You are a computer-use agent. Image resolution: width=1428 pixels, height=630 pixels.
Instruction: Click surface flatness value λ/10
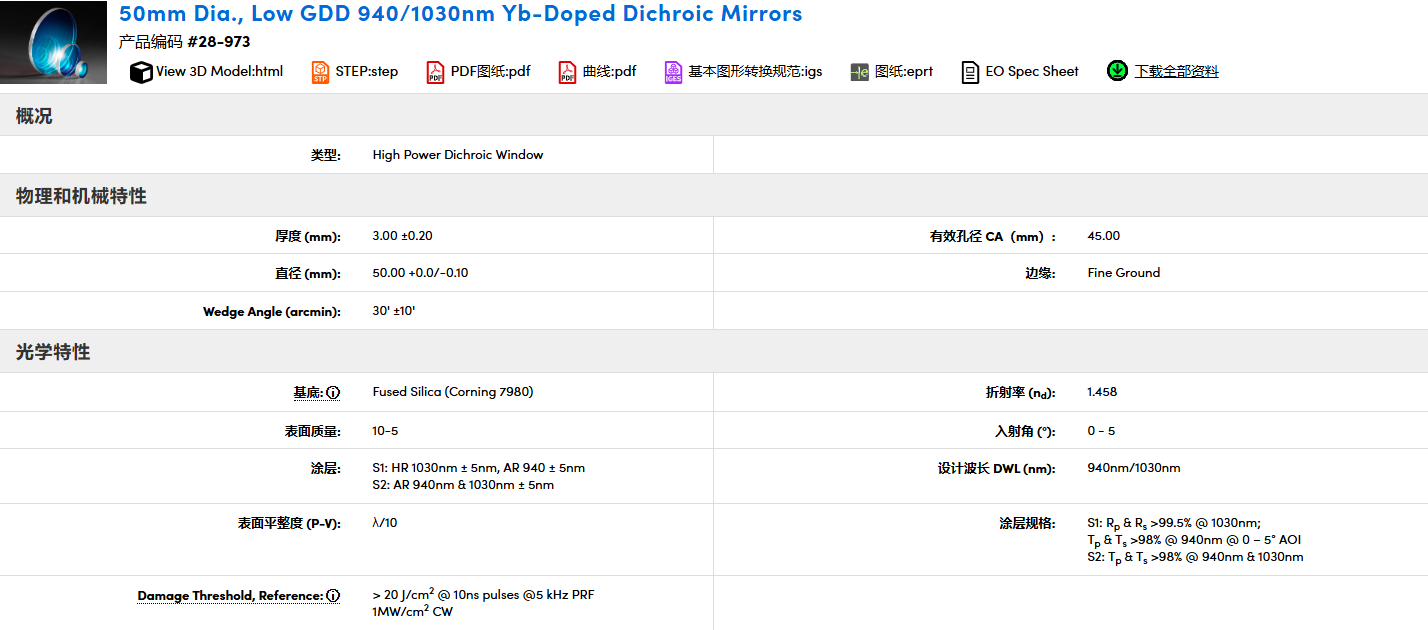click(x=385, y=523)
